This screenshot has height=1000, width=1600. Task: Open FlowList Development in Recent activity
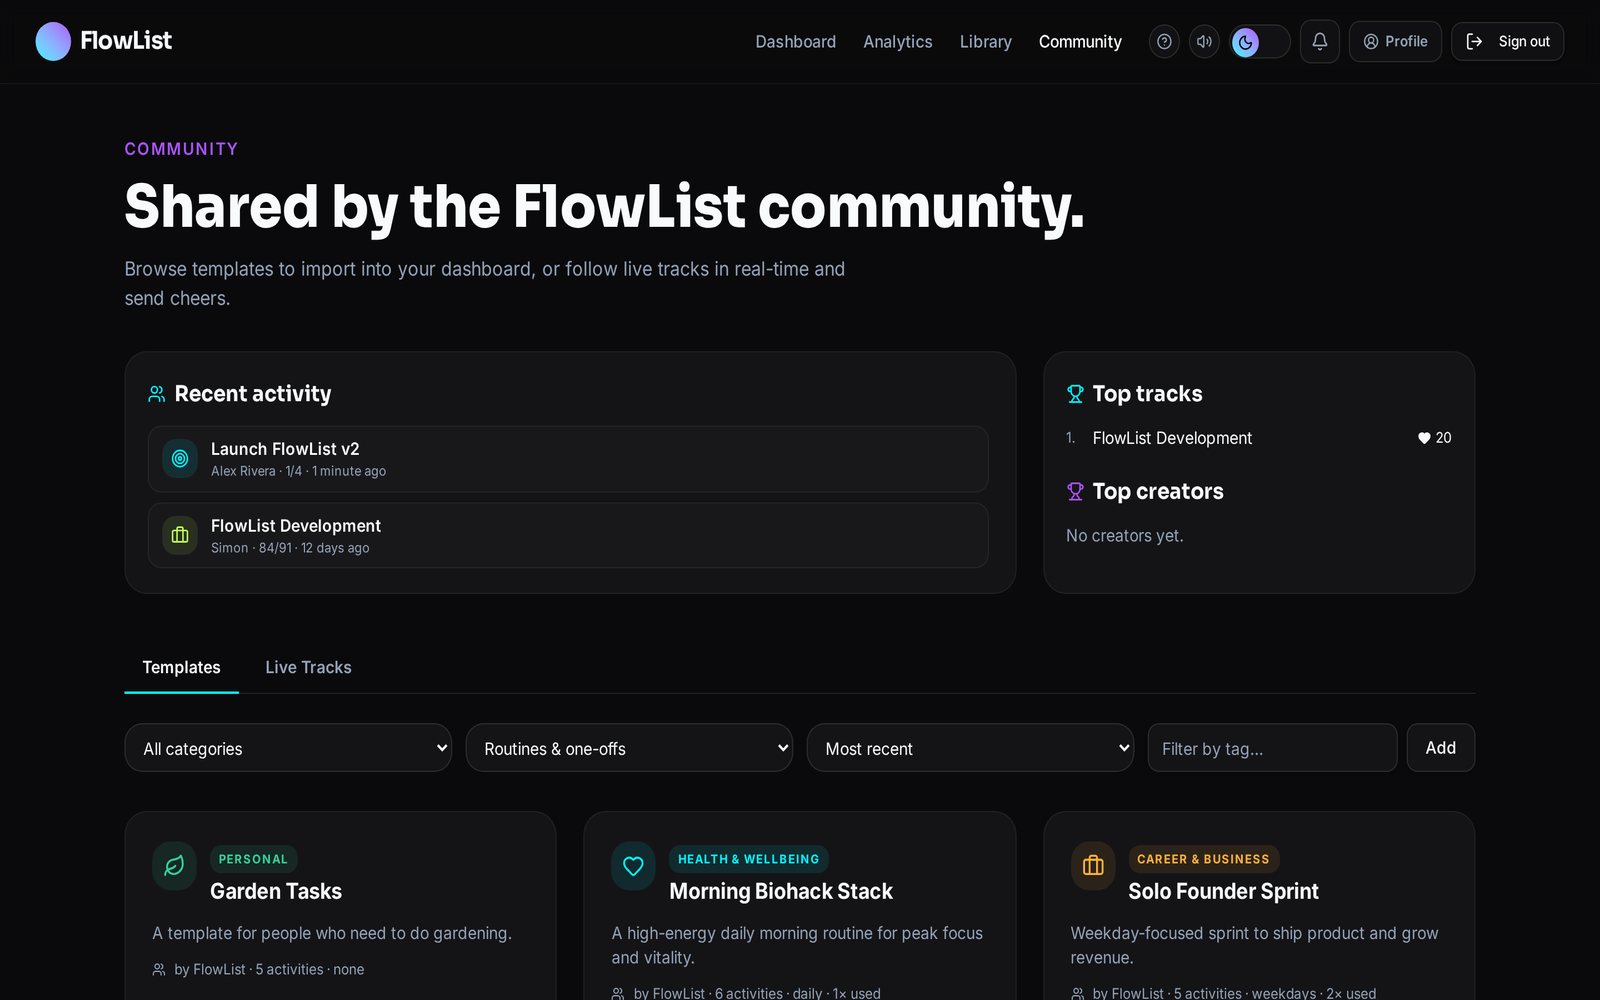point(568,535)
